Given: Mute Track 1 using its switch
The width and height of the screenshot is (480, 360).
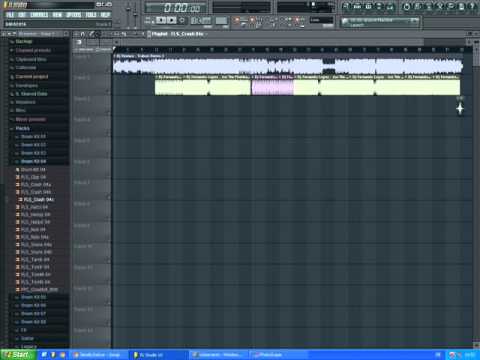Looking at the screenshot, I should pyautogui.click(x=108, y=70).
